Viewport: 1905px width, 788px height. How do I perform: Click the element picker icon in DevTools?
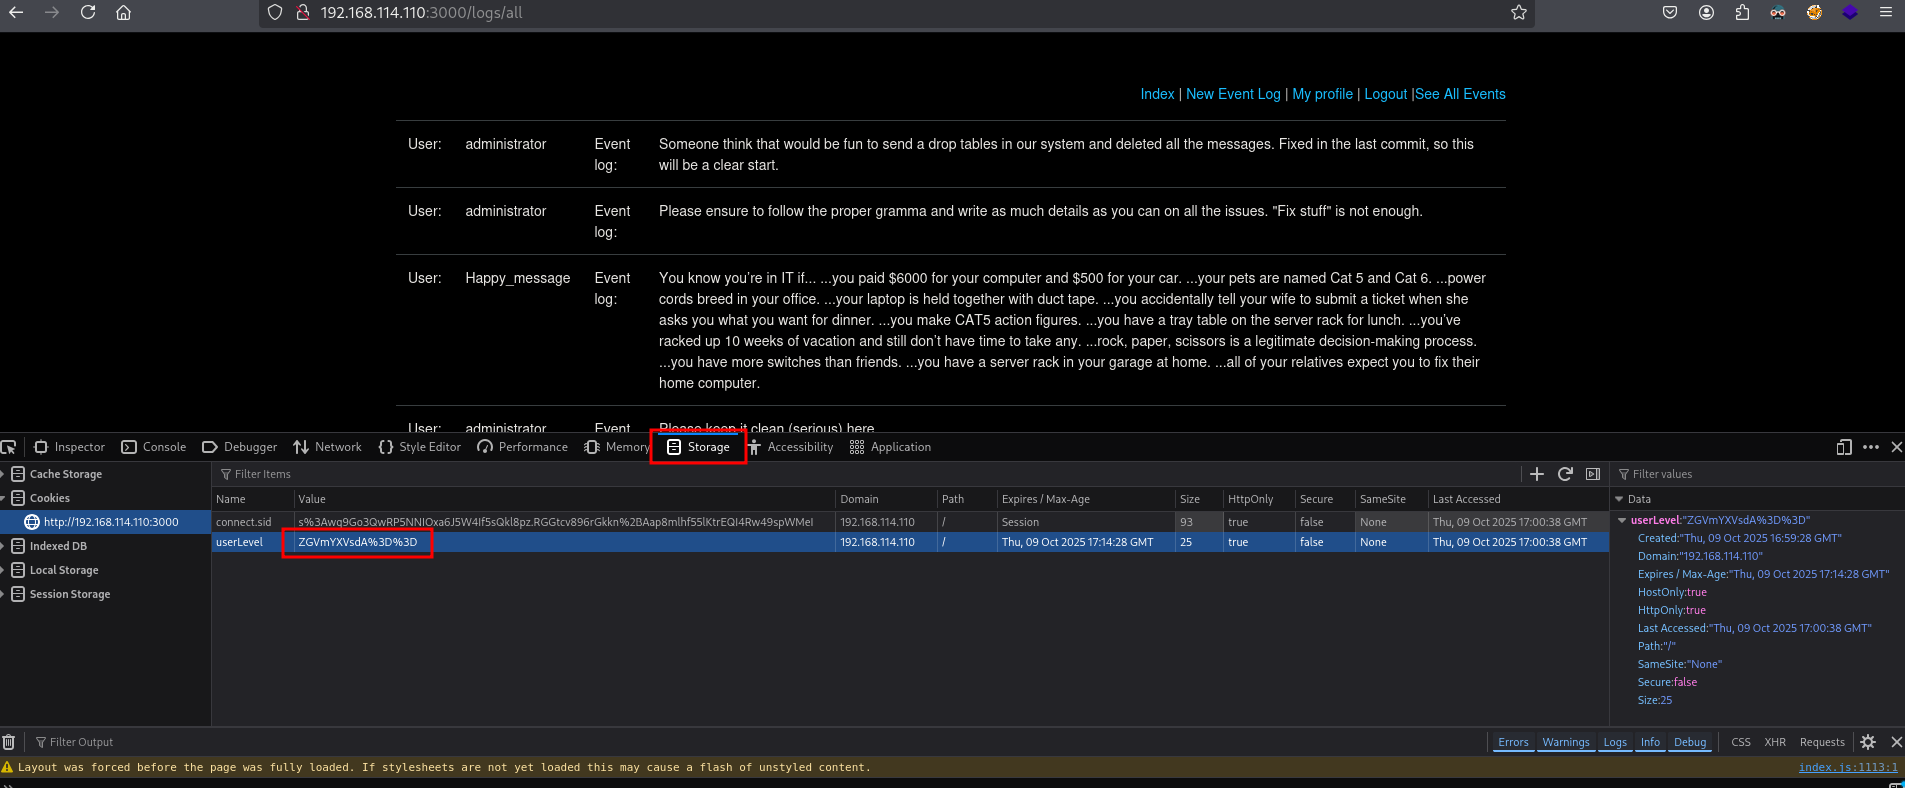tap(9, 447)
